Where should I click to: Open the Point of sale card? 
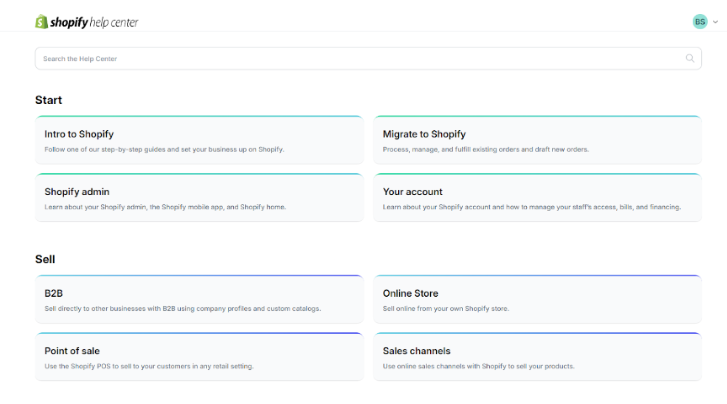pyautogui.click(x=199, y=356)
